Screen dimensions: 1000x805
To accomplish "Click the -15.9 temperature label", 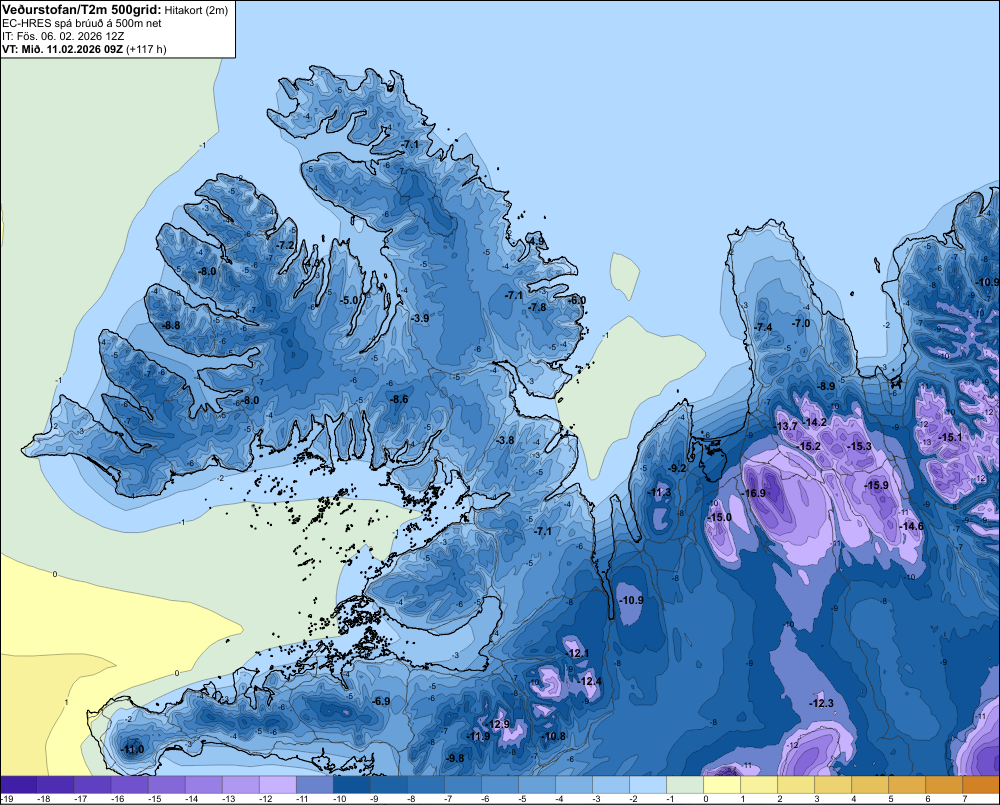I will 877,485.
